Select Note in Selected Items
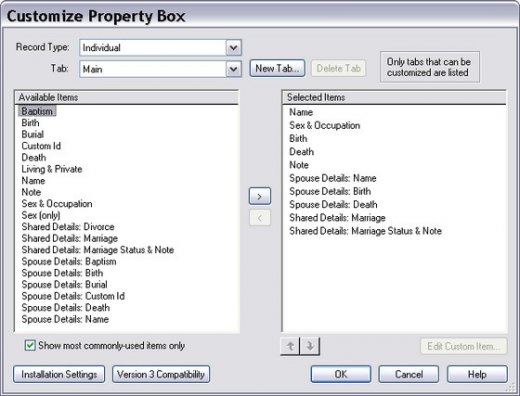Viewport: 520px width, 396px height. 299,165
